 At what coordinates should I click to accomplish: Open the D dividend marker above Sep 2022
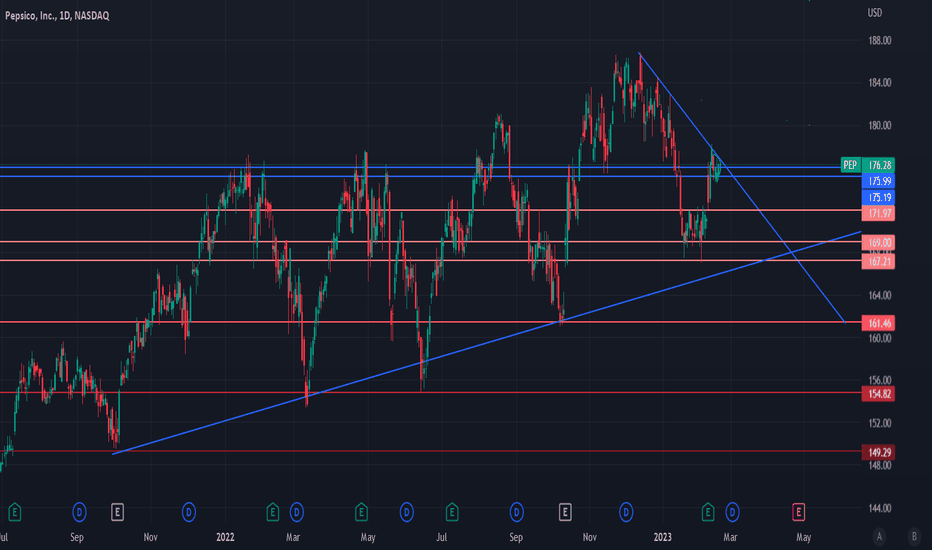point(517,511)
